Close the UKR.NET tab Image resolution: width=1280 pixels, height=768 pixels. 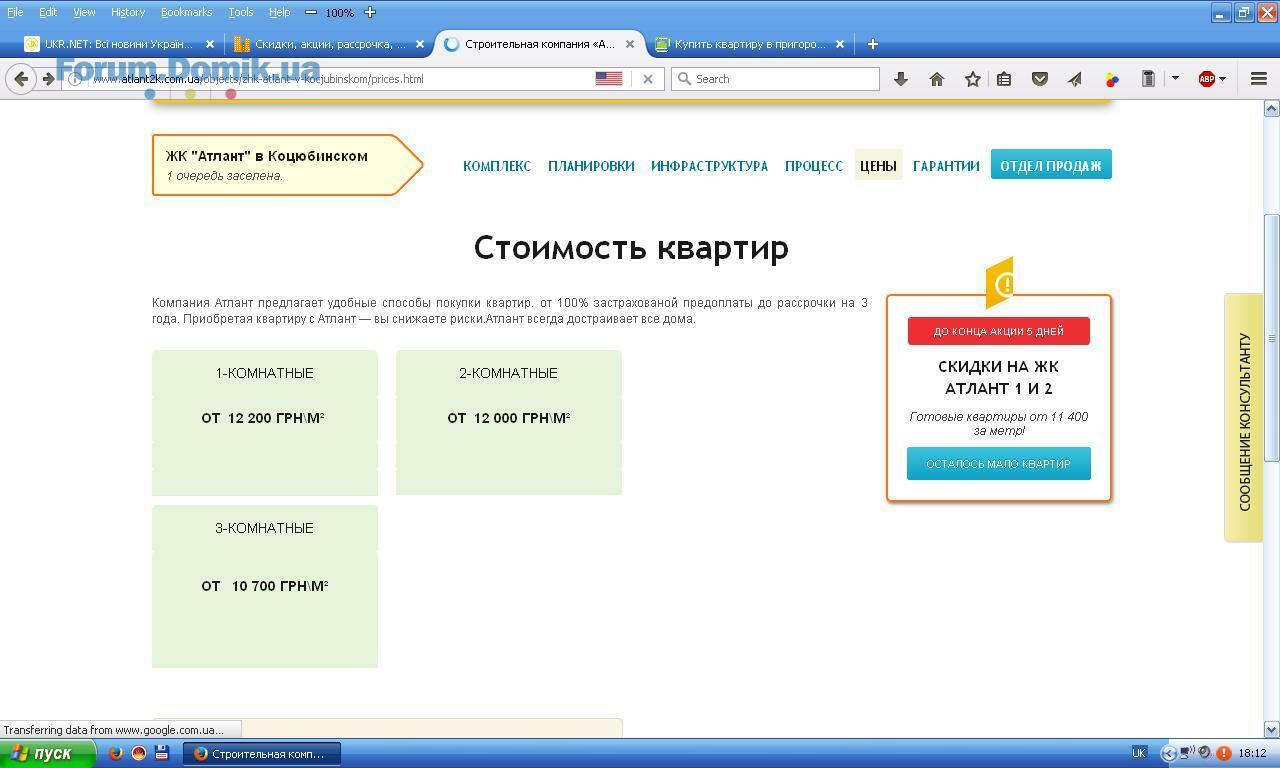(x=210, y=44)
